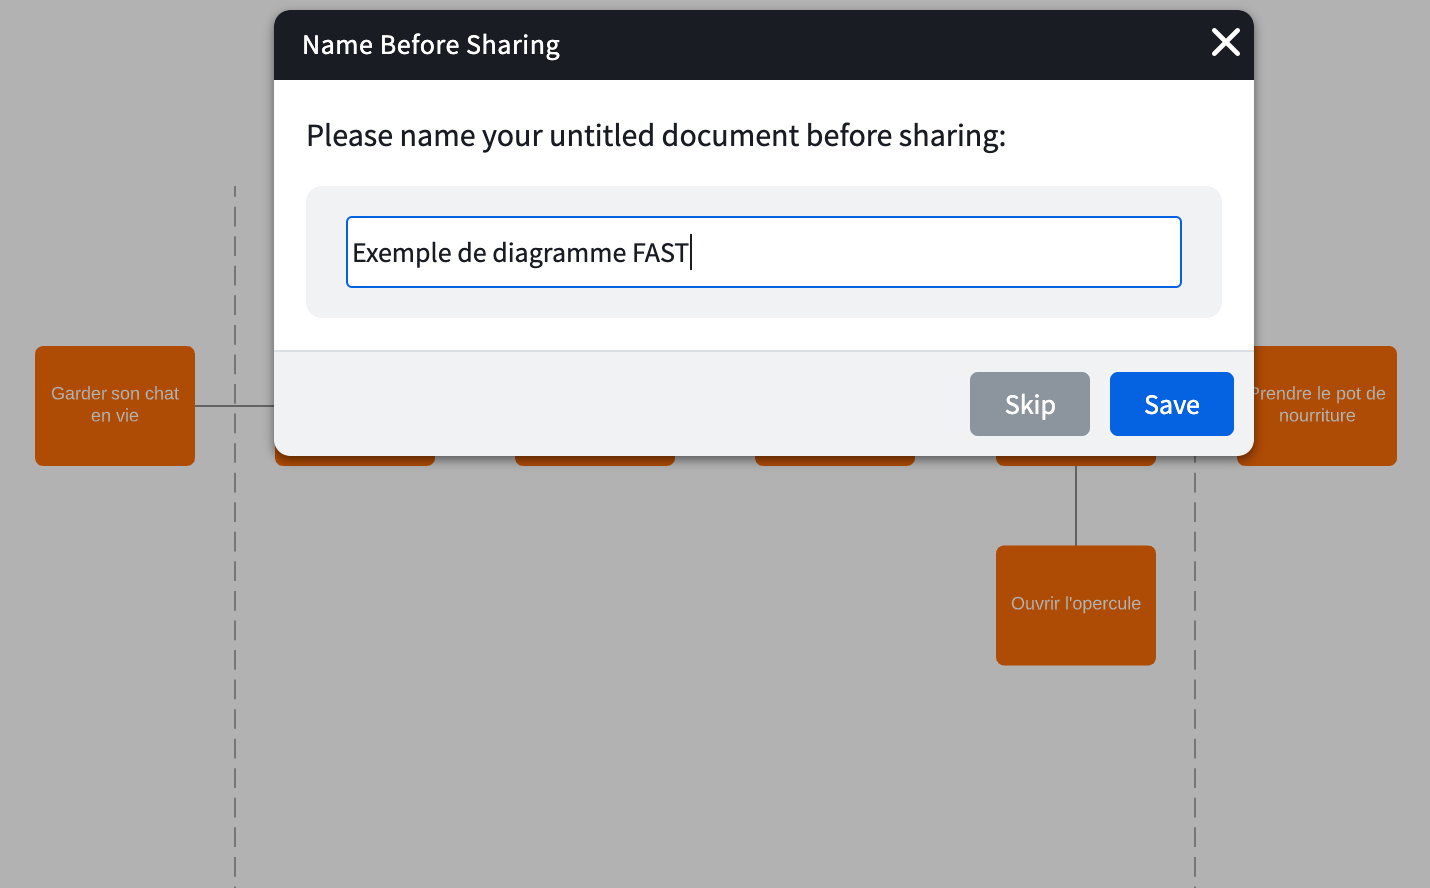The height and width of the screenshot is (888, 1430).
Task: Click the X icon in the dialog header
Action: pos(1225,43)
